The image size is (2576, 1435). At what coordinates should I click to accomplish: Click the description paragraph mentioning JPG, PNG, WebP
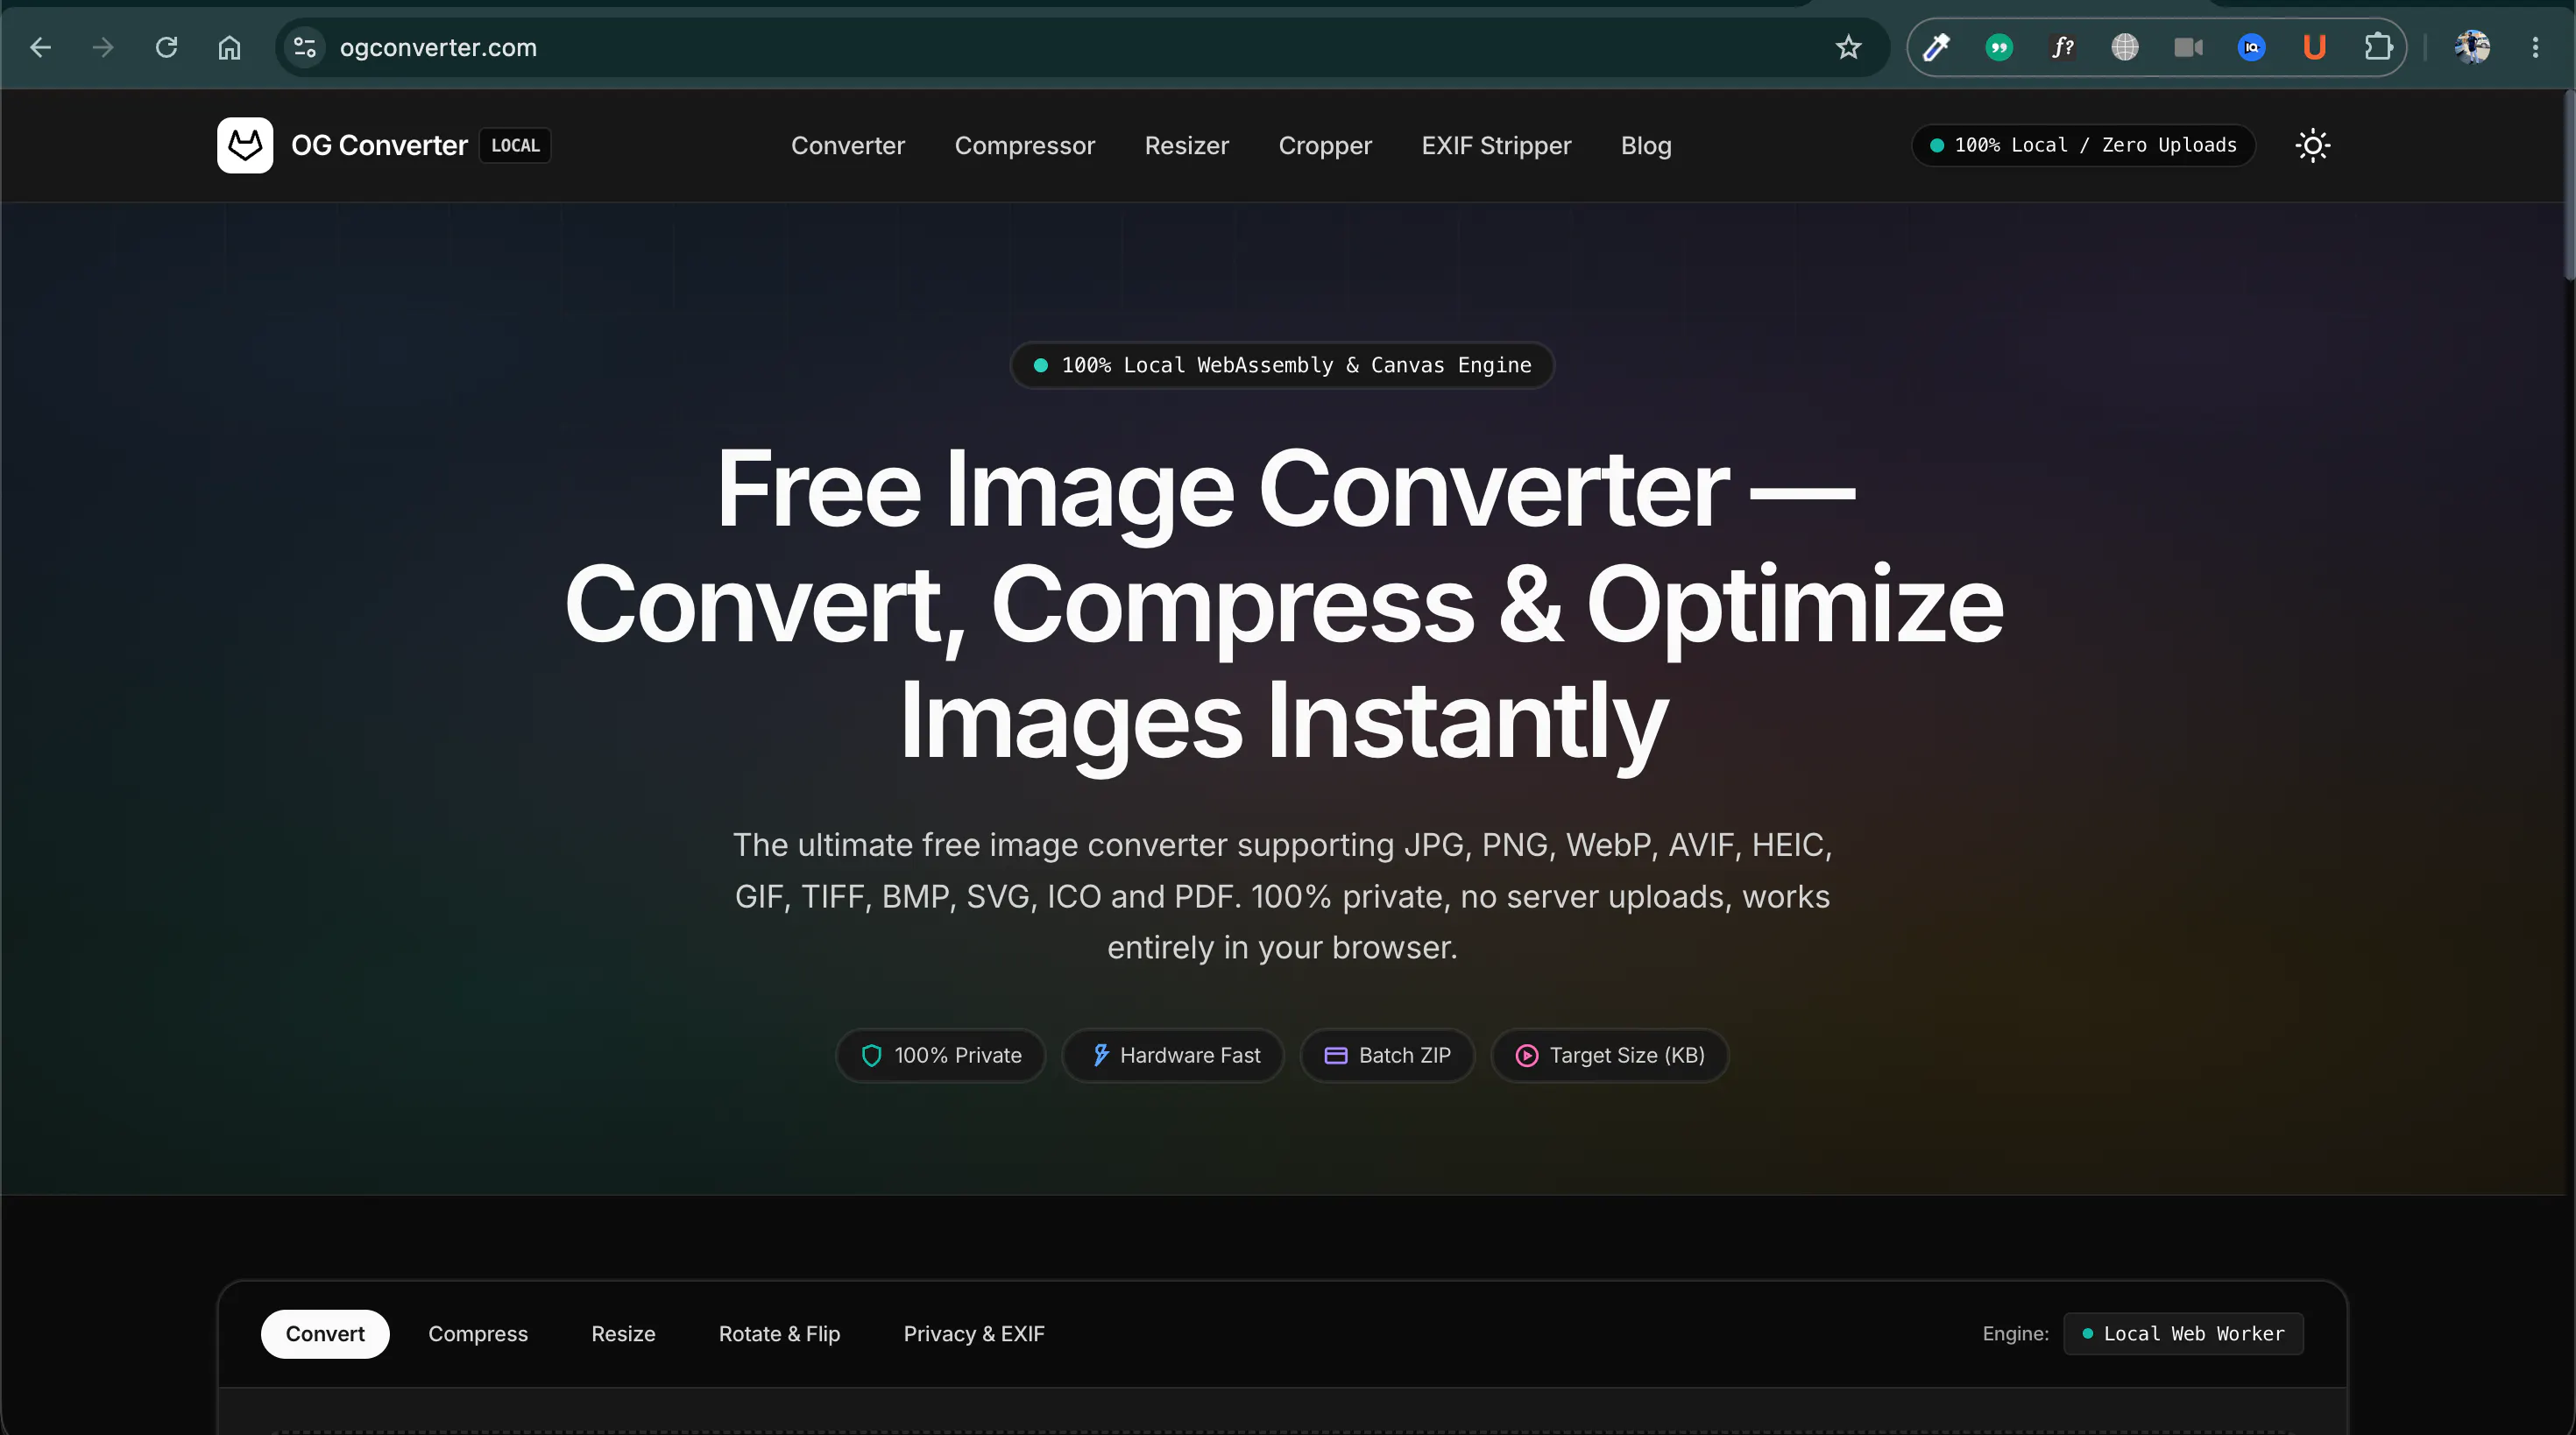tap(1282, 896)
